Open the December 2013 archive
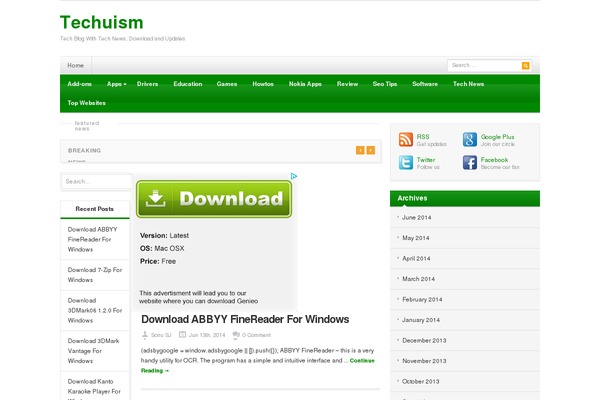Image resolution: width=600 pixels, height=400 pixels. pos(424,340)
